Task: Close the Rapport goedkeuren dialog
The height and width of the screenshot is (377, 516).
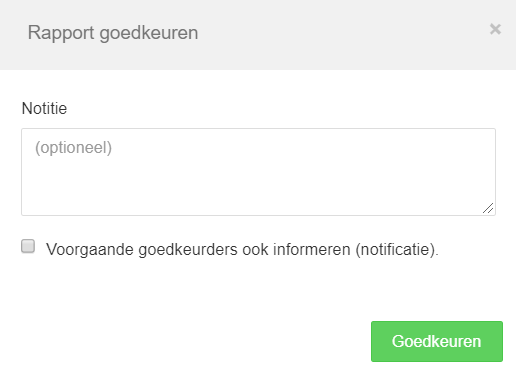Action: (x=495, y=29)
